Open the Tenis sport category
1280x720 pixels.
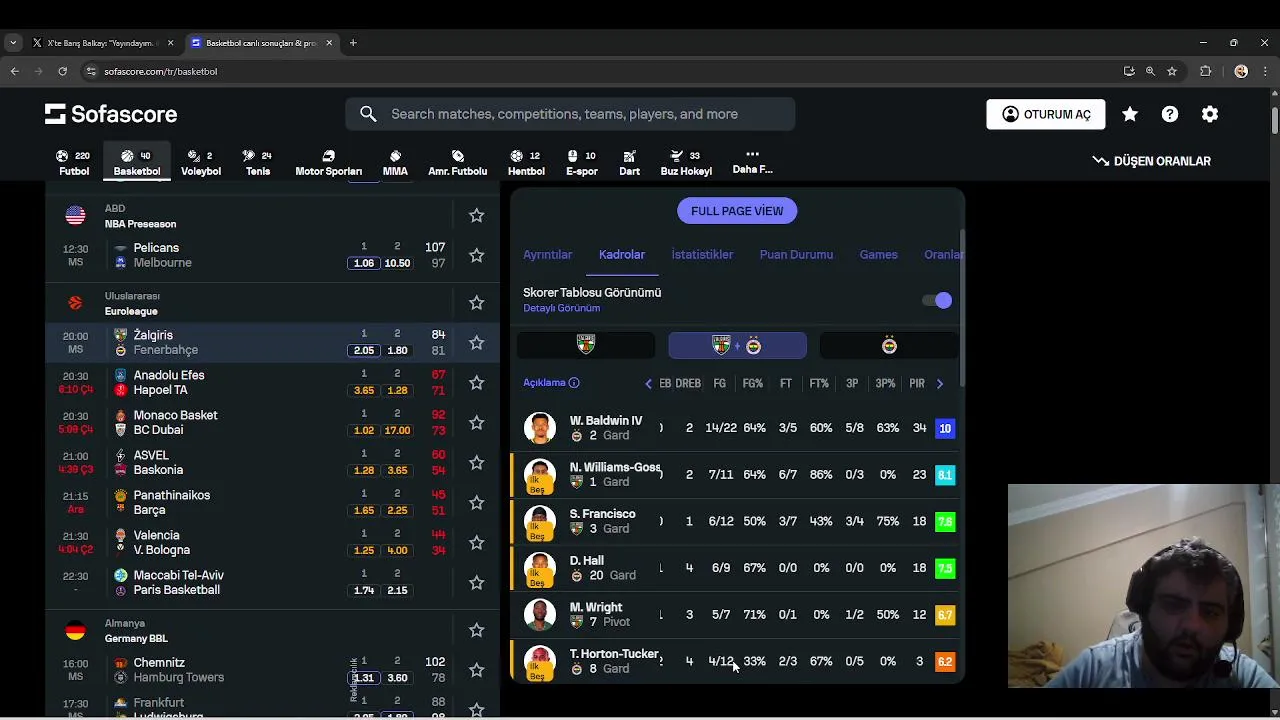coord(258,163)
